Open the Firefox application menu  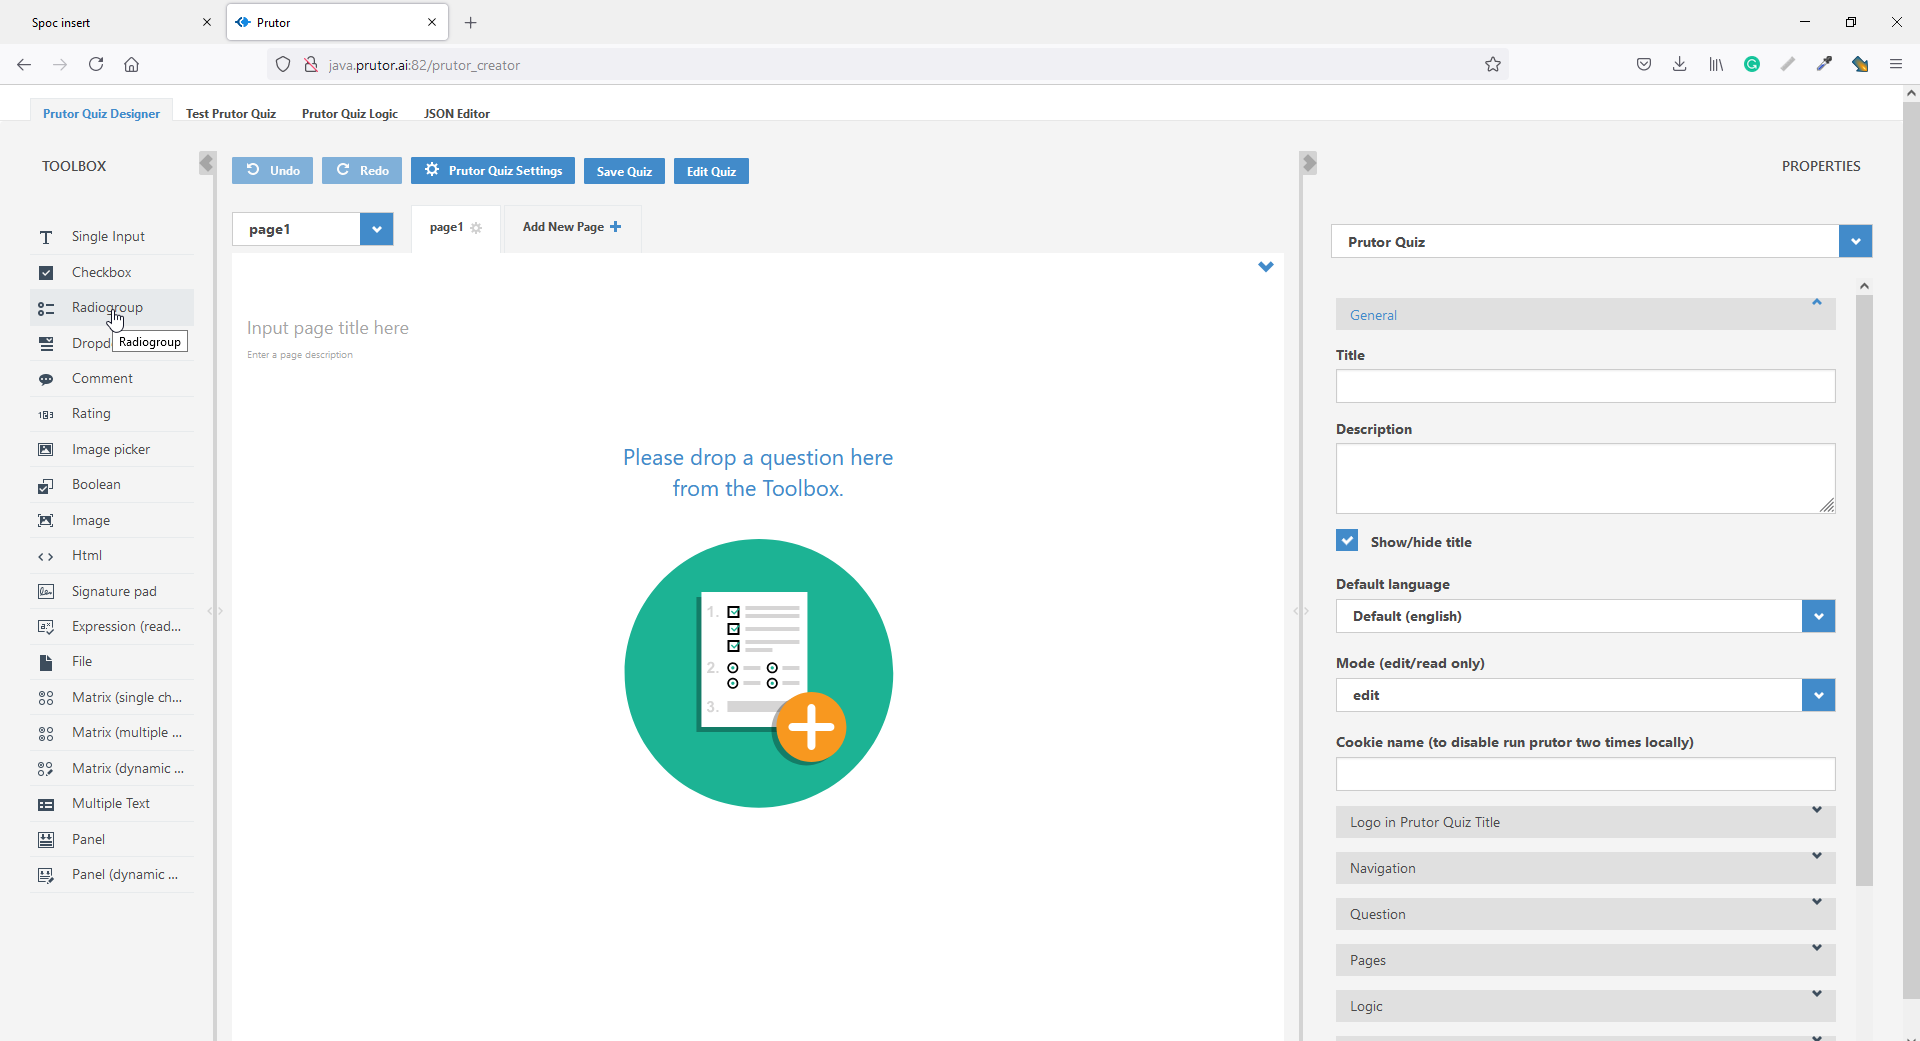[1896, 65]
